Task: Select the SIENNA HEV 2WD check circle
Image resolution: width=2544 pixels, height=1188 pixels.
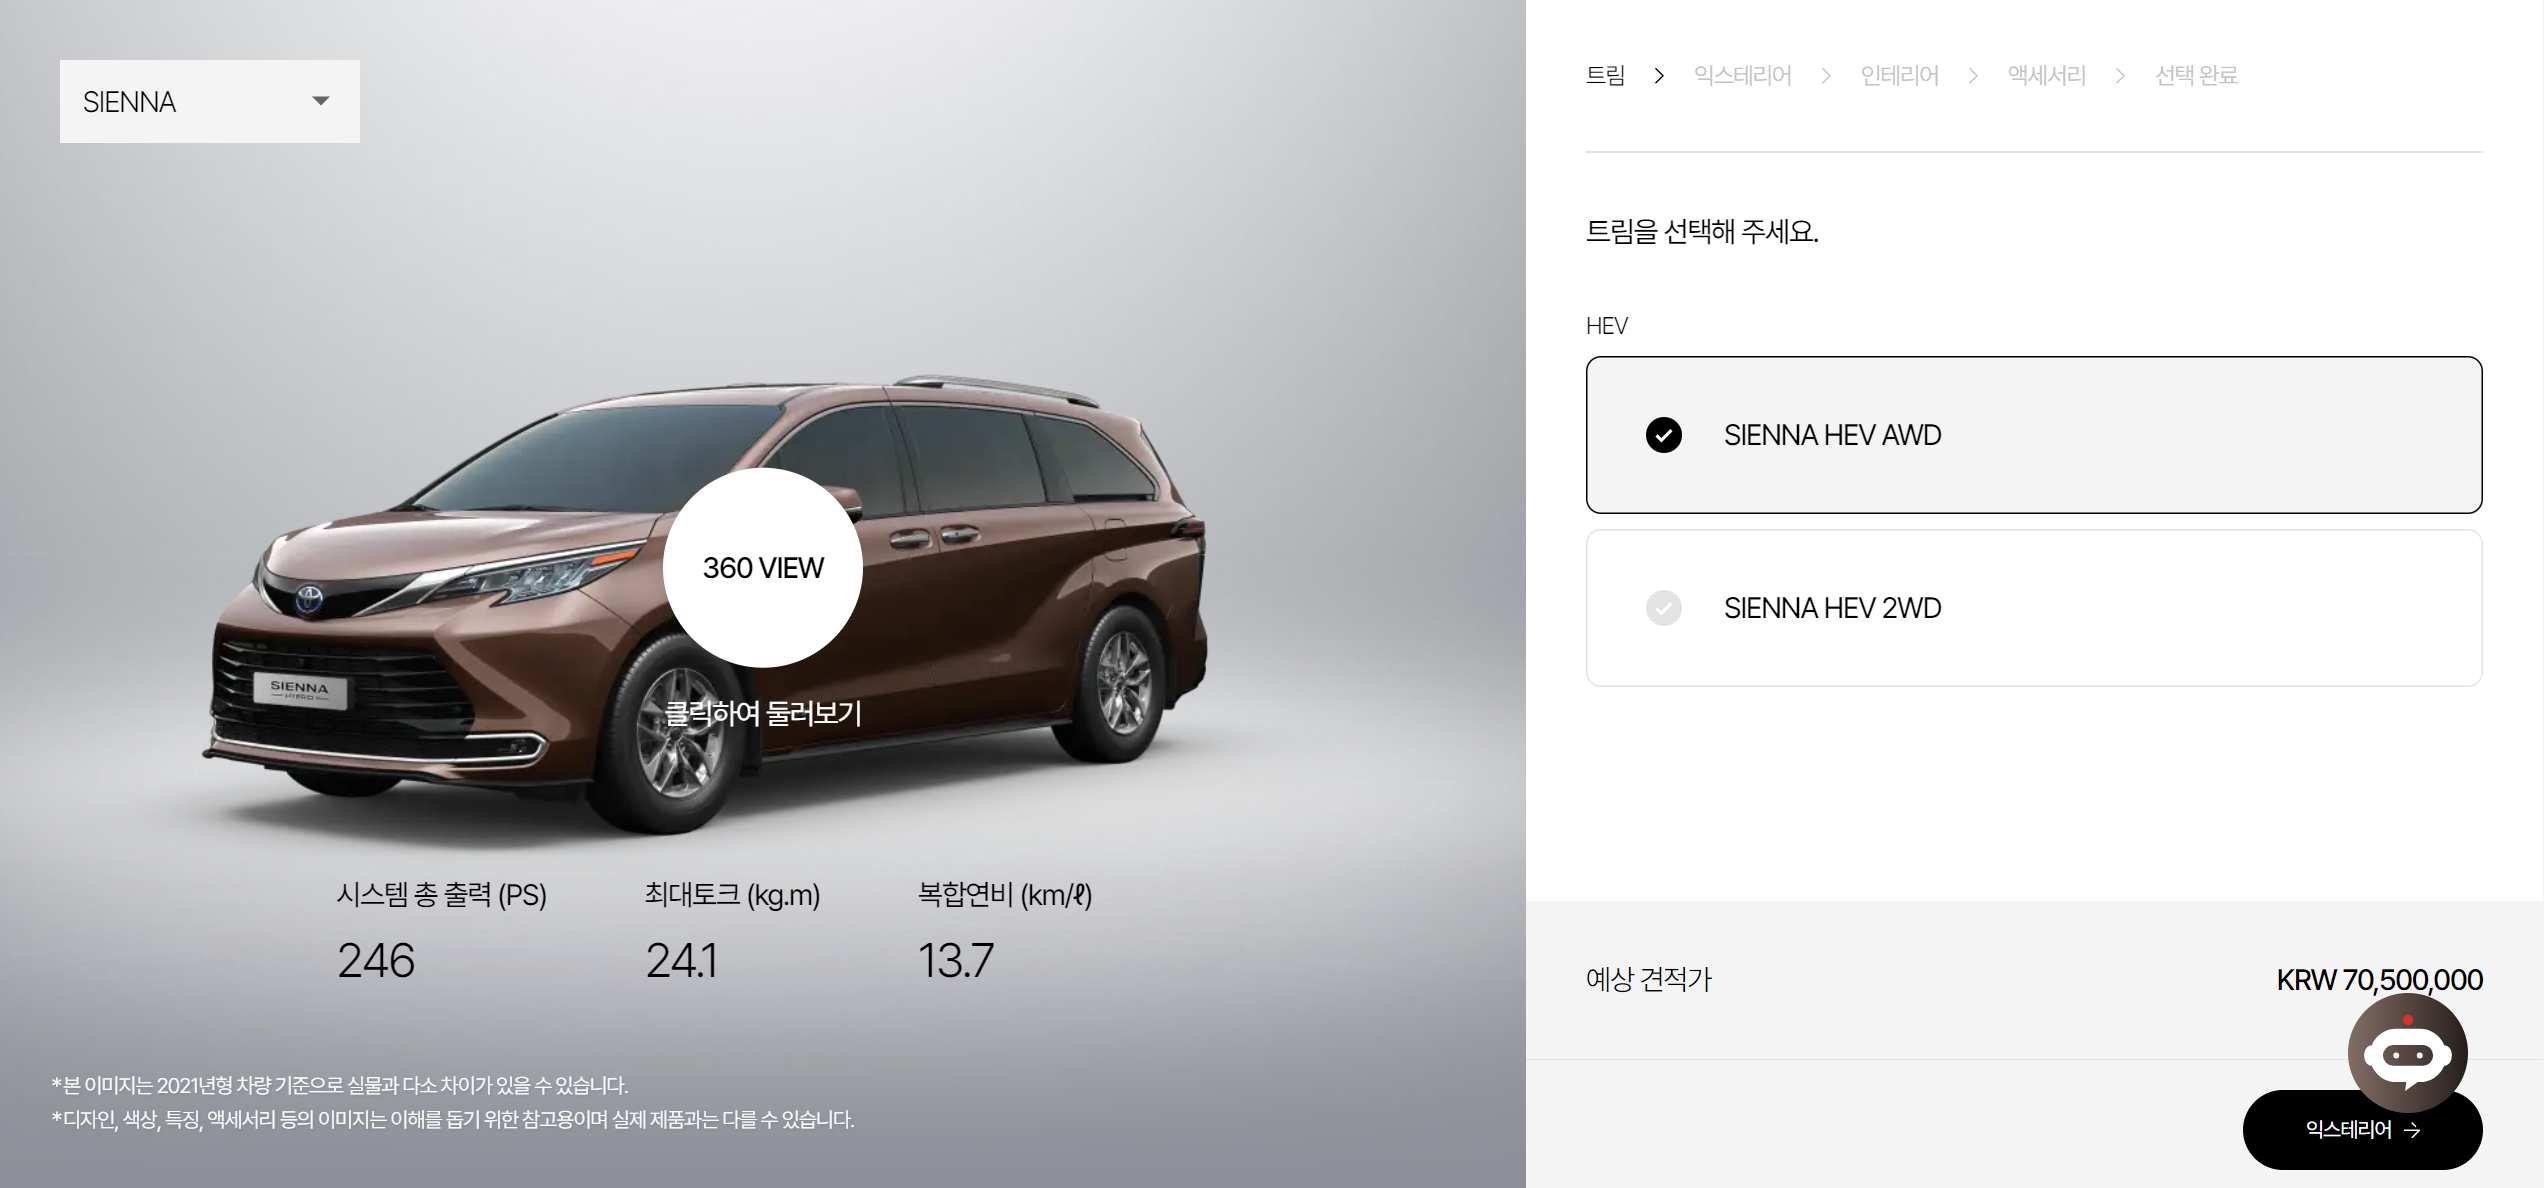Action: [1664, 608]
